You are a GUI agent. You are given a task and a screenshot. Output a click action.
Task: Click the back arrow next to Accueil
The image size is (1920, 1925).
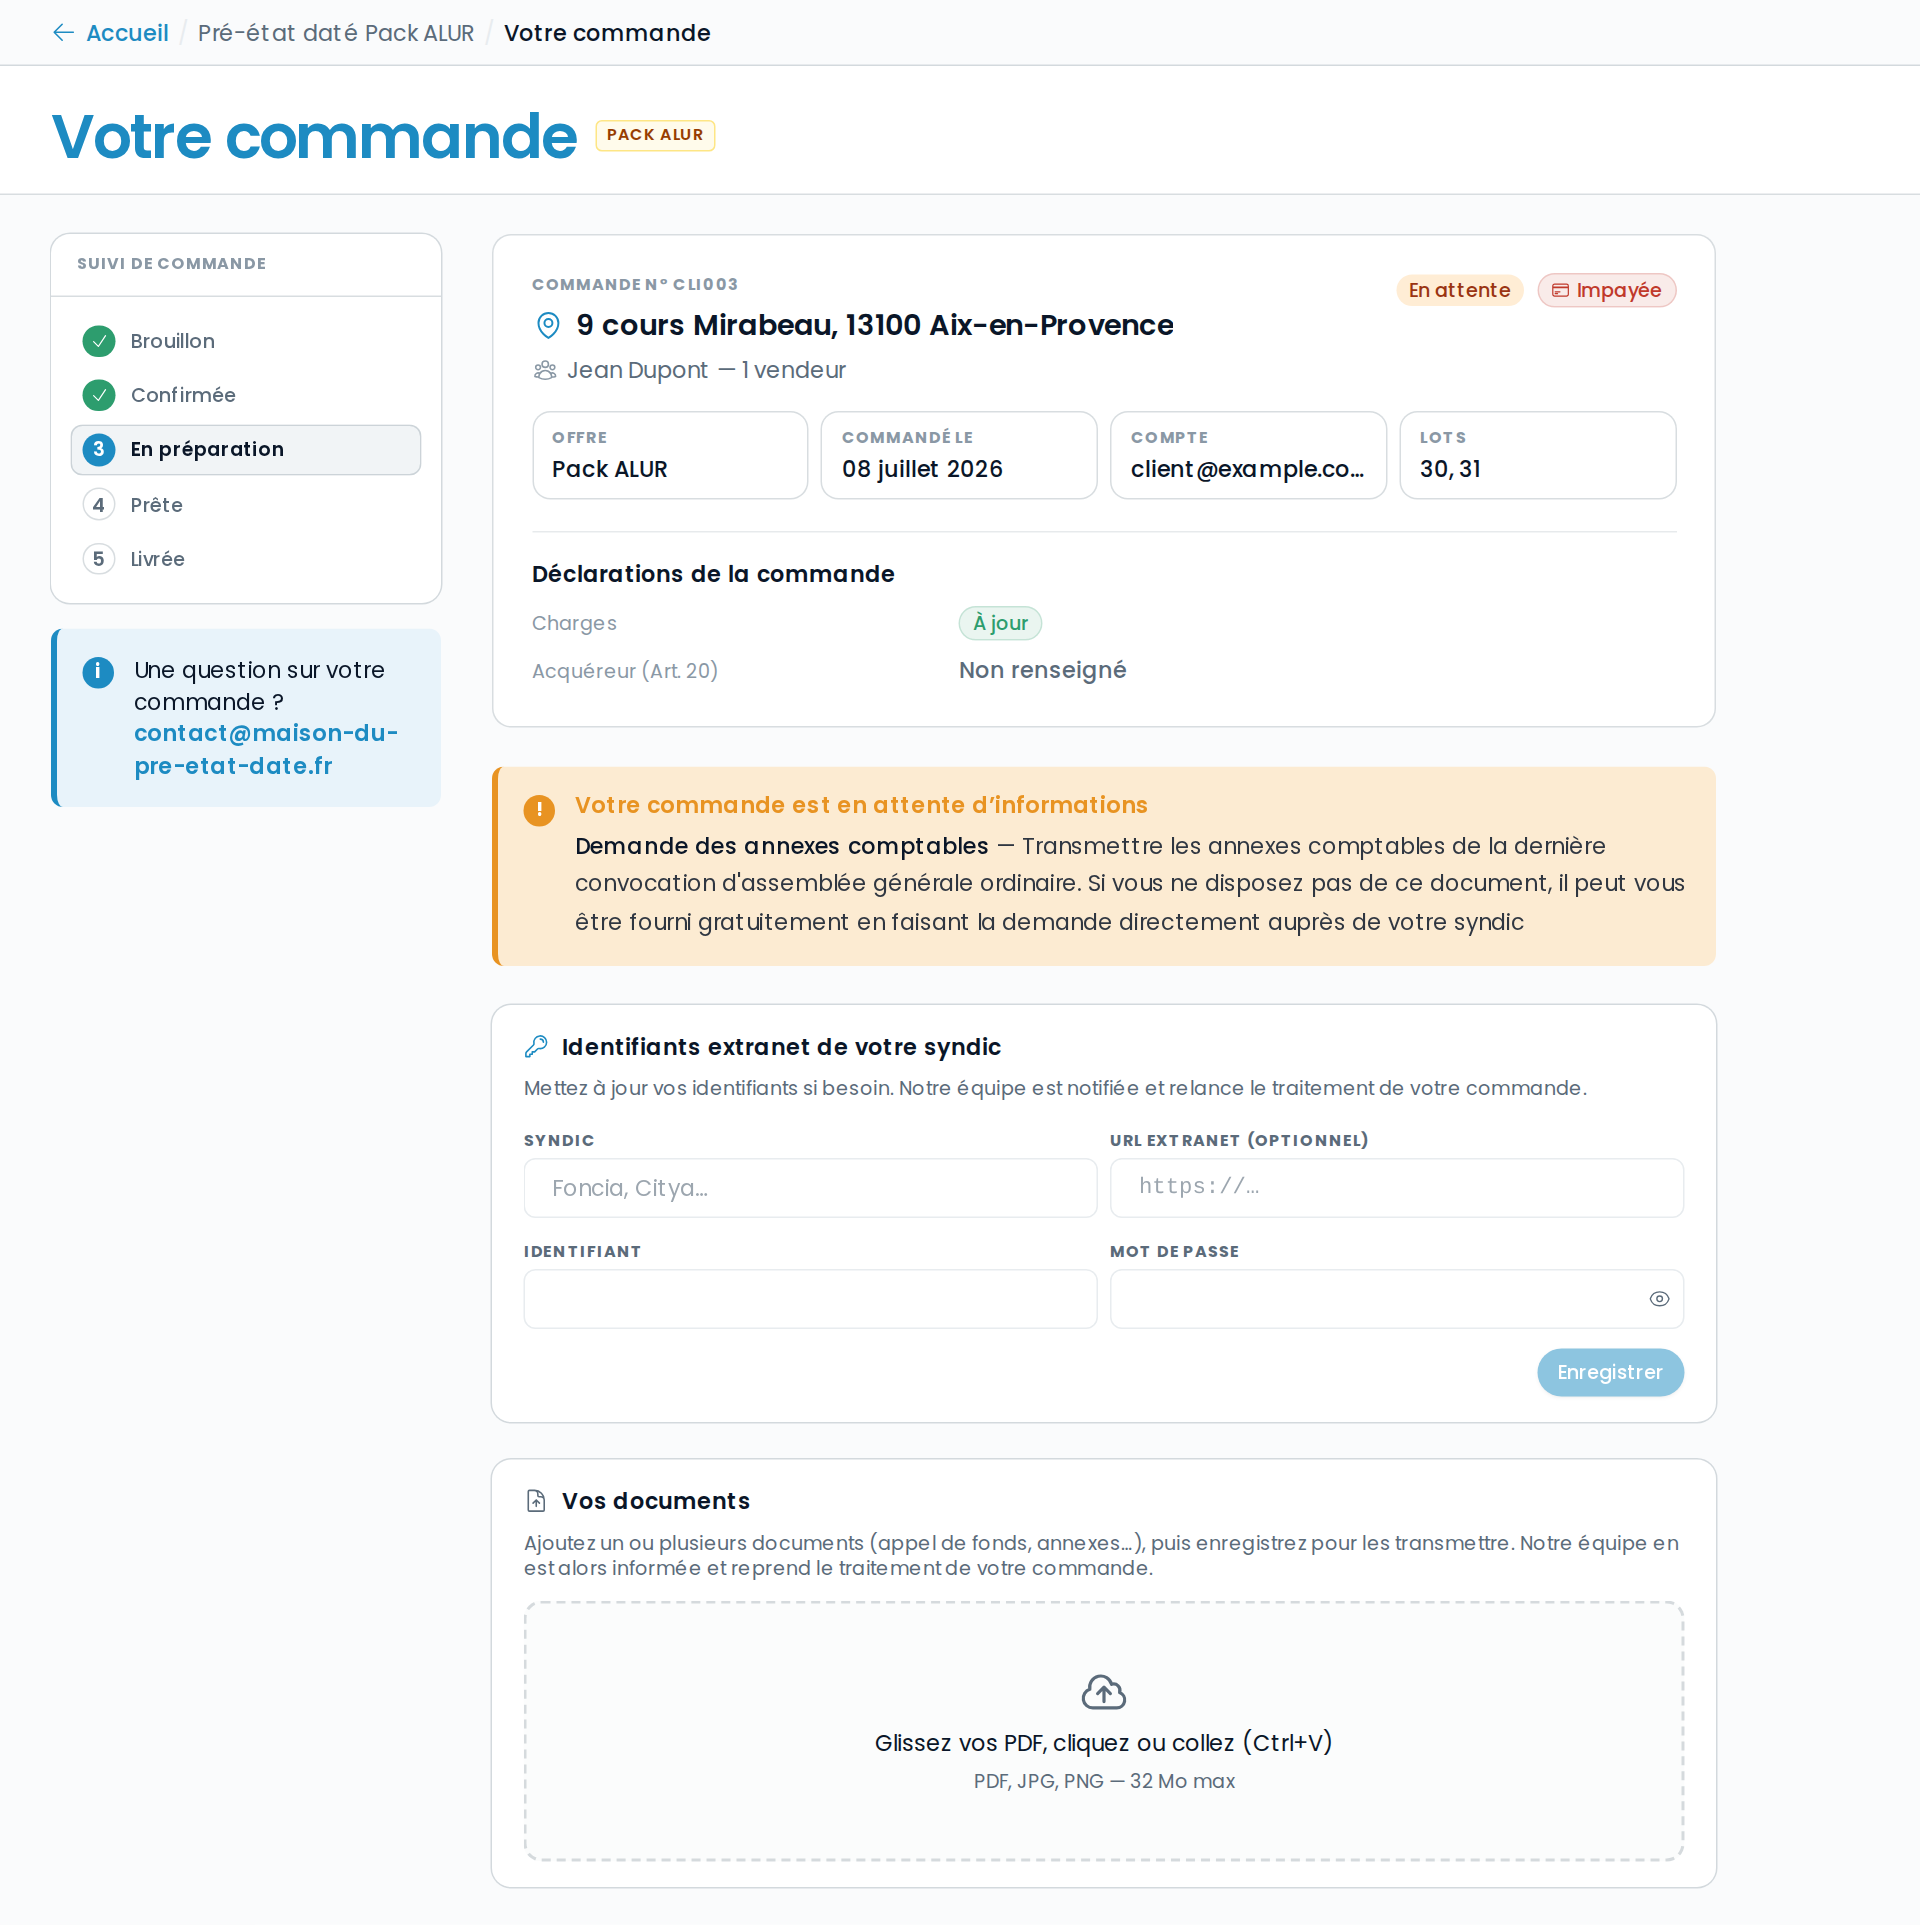(x=63, y=33)
